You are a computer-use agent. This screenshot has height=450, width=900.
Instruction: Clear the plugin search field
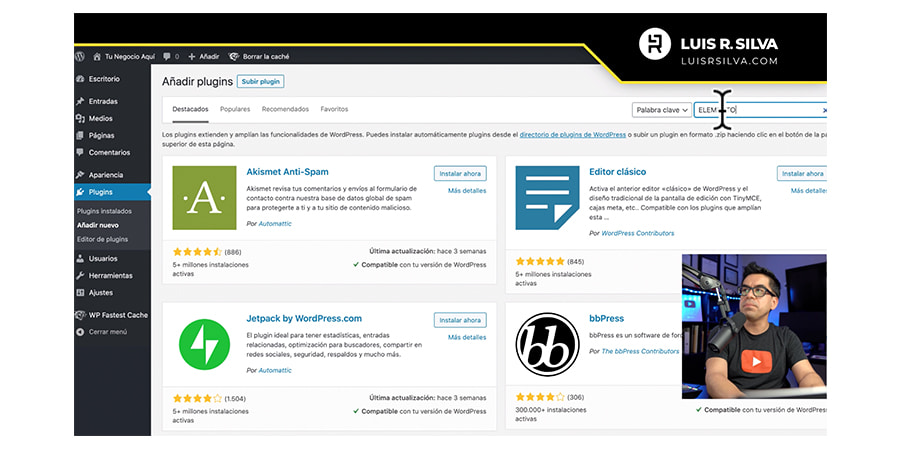[825, 110]
